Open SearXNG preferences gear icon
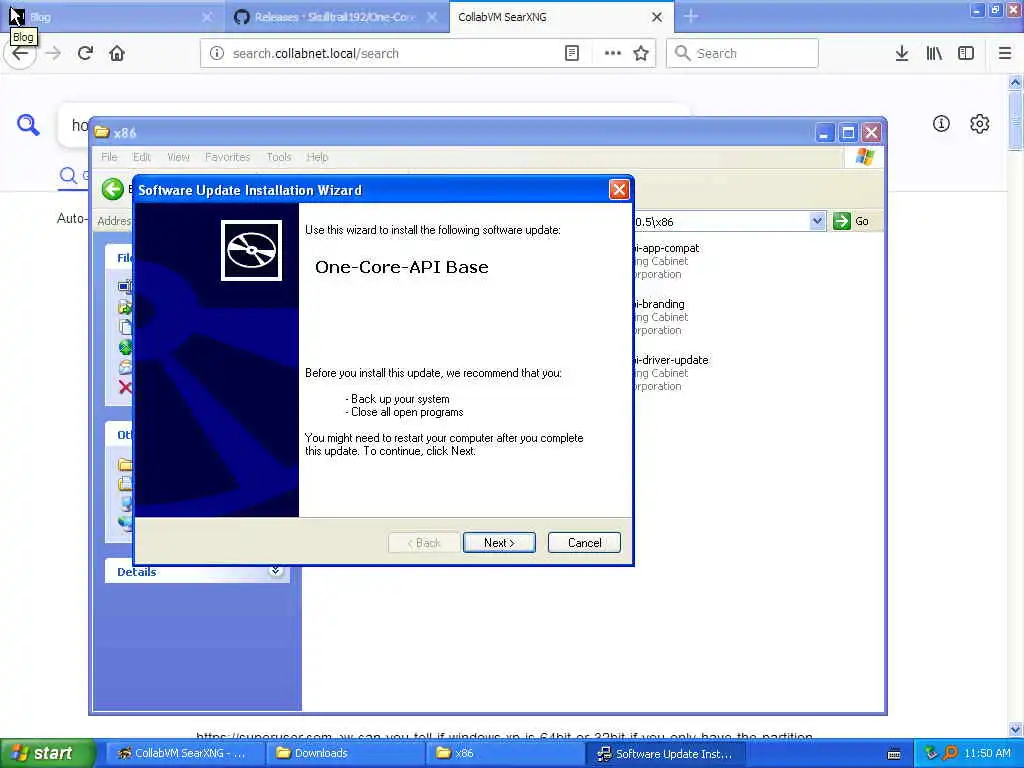 point(979,123)
